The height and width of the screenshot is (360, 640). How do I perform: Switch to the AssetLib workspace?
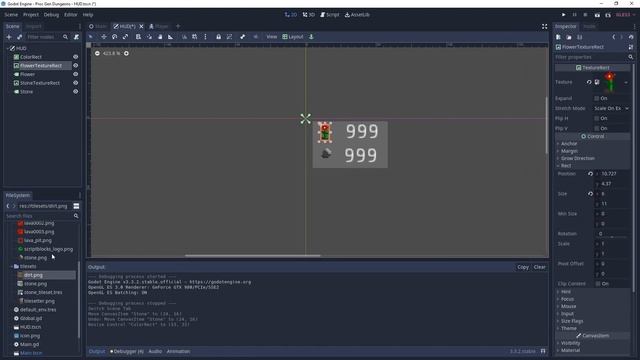click(357, 15)
